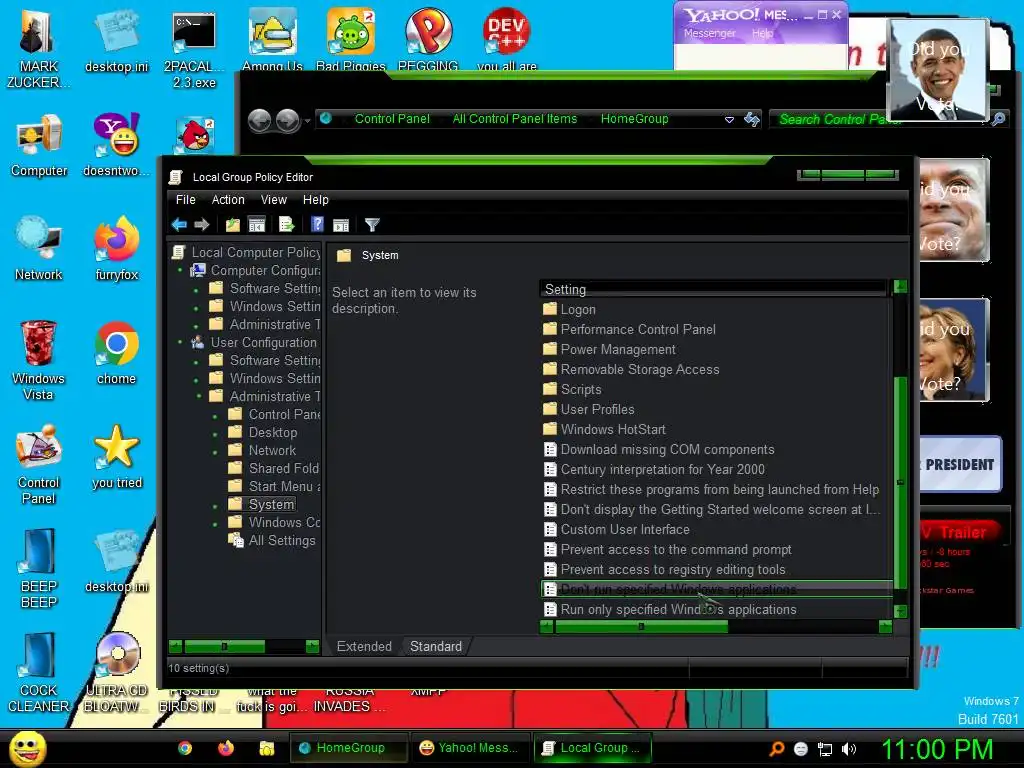Click the Back arrow in Group Policy toolbar
The width and height of the screenshot is (1024, 768).
[179, 225]
